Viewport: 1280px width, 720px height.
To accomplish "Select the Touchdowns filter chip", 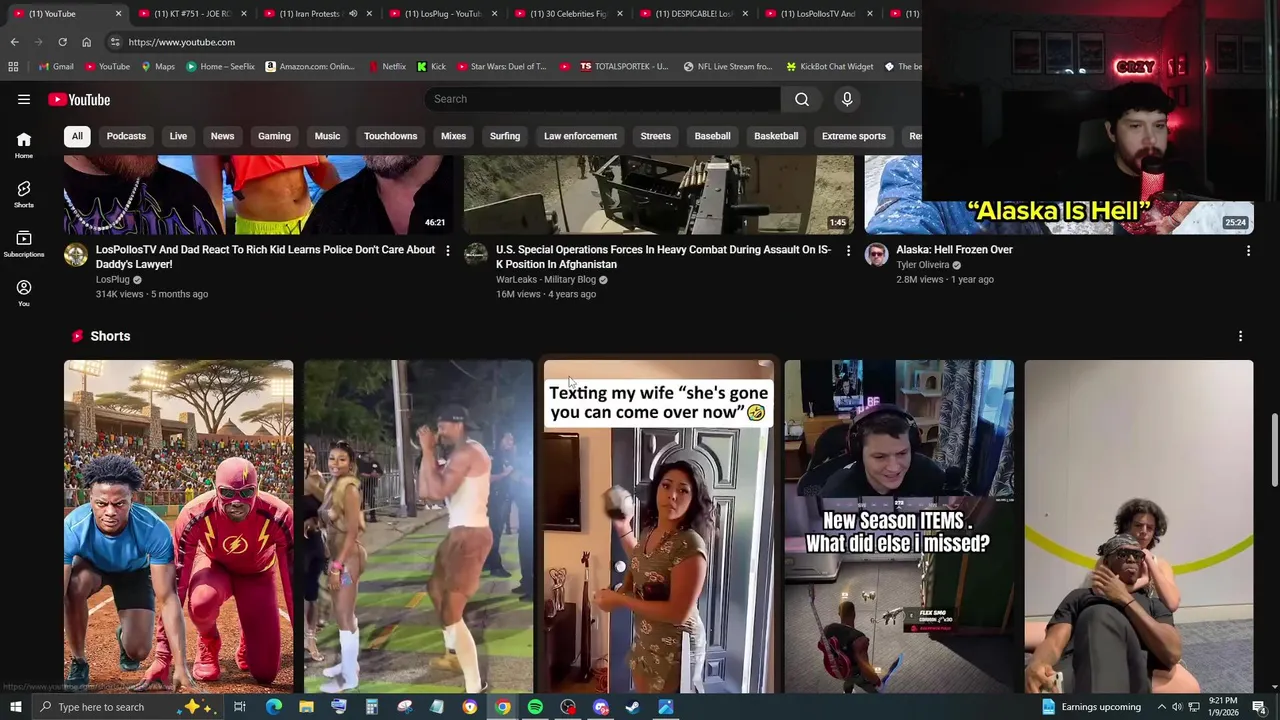I will [390, 136].
